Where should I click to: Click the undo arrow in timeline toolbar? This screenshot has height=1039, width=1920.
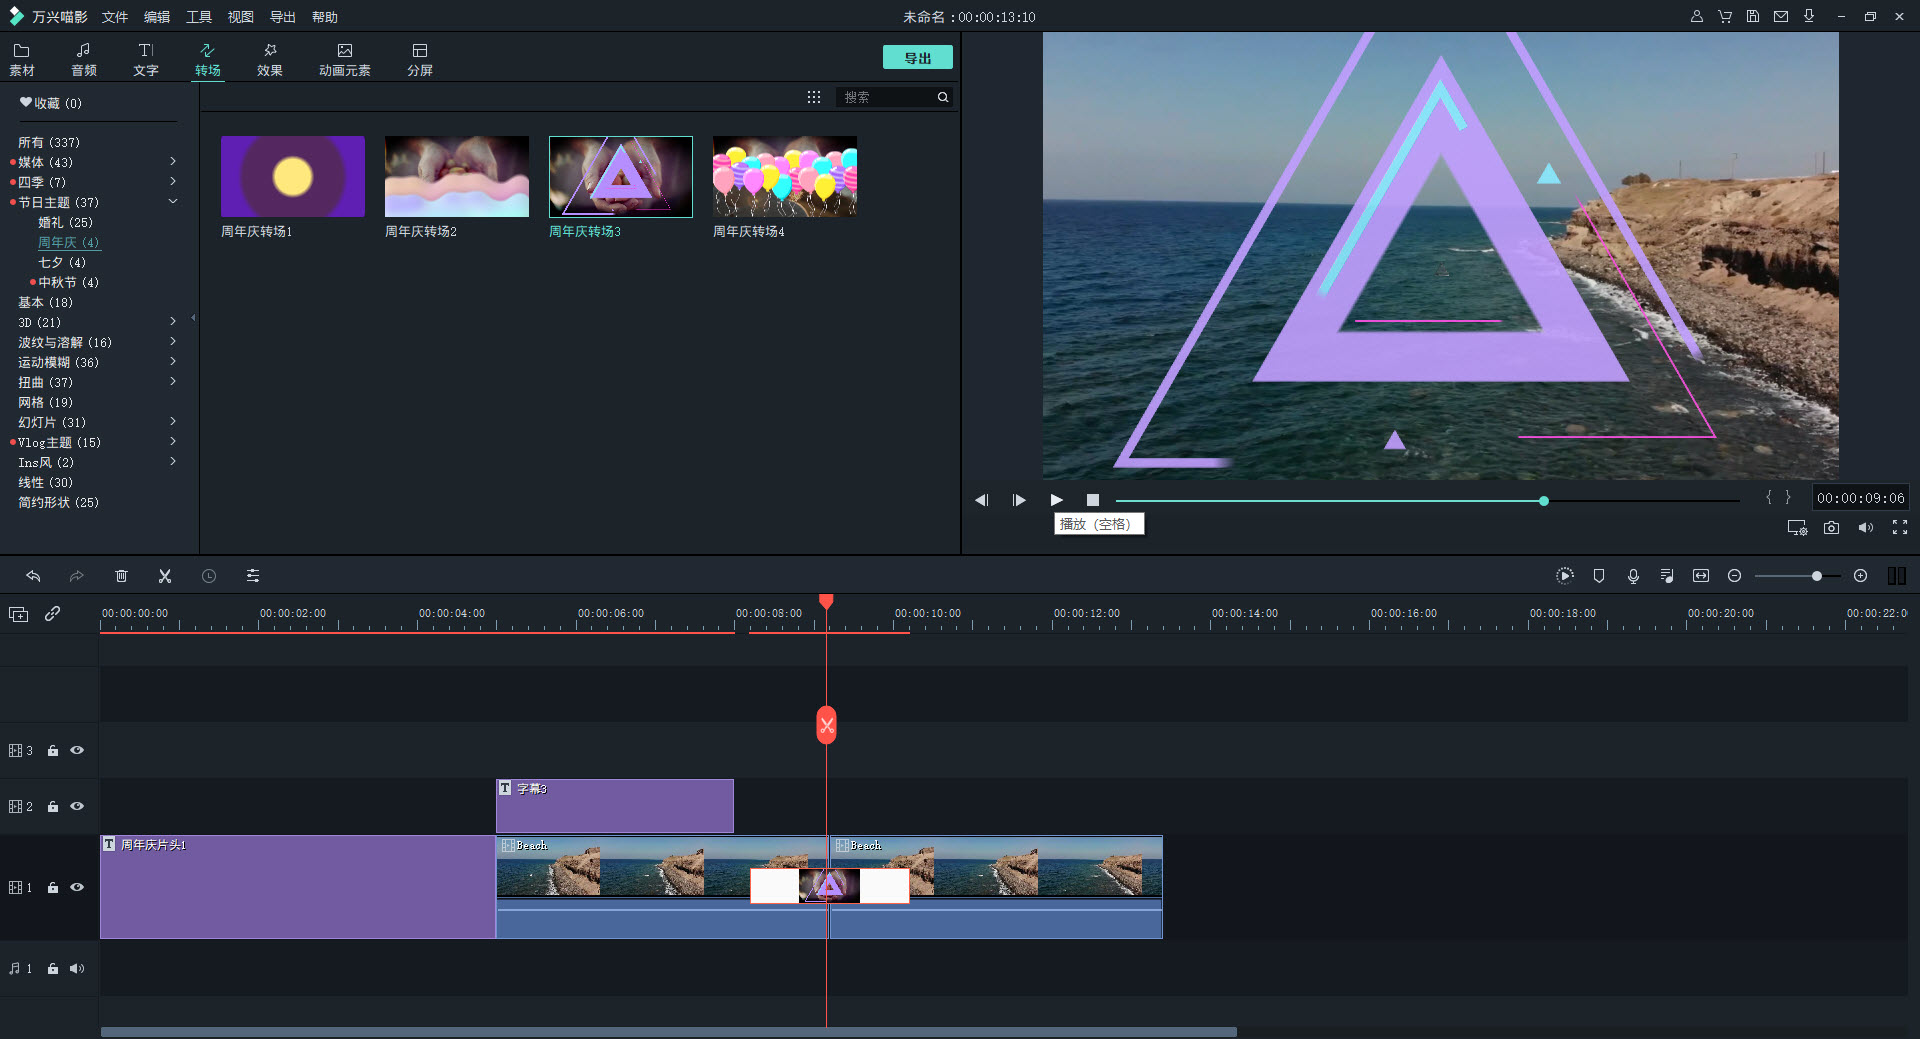[x=33, y=576]
